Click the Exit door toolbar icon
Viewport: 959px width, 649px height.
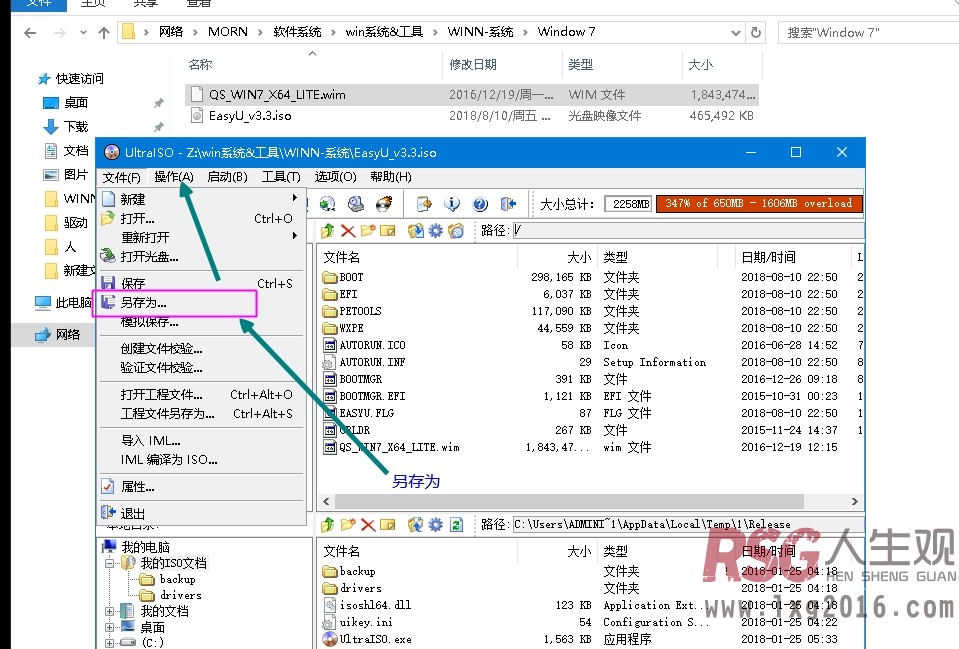pos(508,204)
